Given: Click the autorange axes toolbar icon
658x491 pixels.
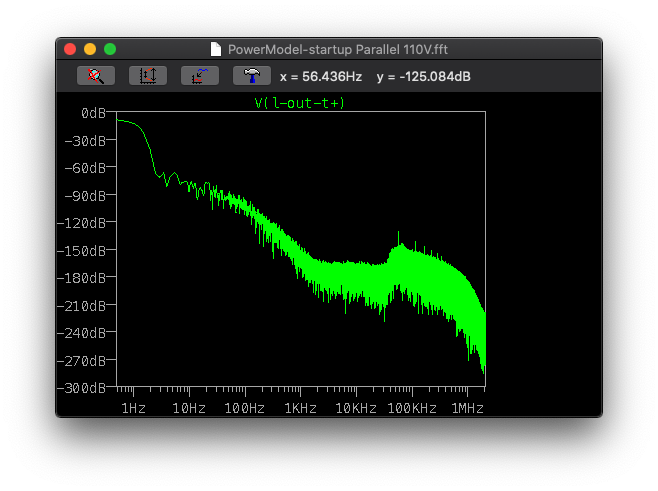Looking at the screenshot, I should [x=148, y=76].
